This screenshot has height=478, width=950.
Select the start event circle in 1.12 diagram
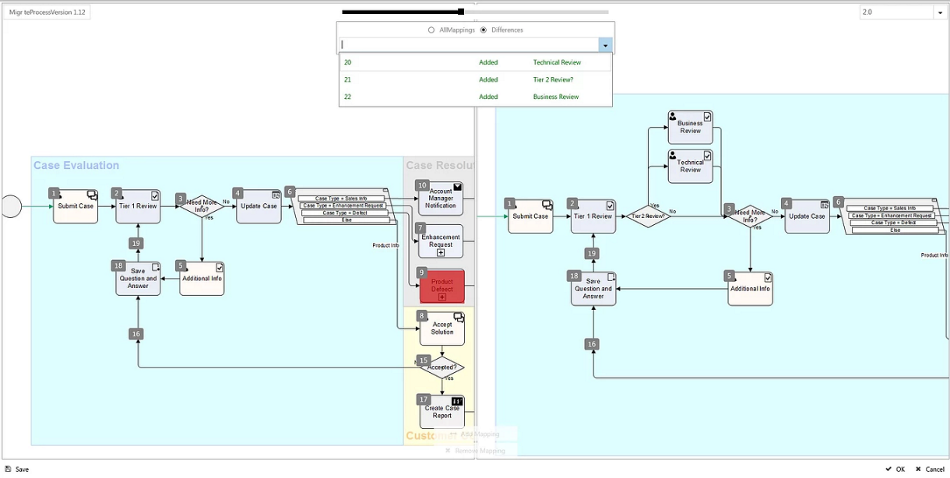[10, 206]
